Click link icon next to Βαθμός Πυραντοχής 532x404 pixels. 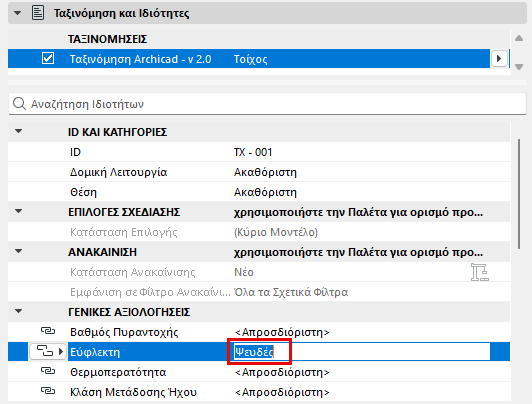pos(48,331)
